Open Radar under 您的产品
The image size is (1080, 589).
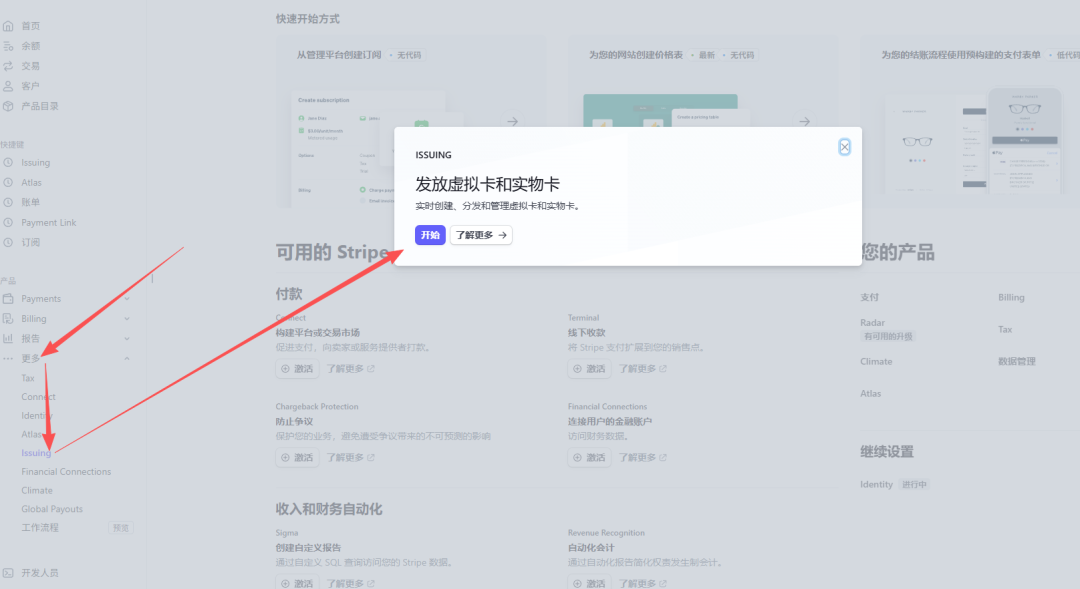pyautogui.click(x=872, y=322)
